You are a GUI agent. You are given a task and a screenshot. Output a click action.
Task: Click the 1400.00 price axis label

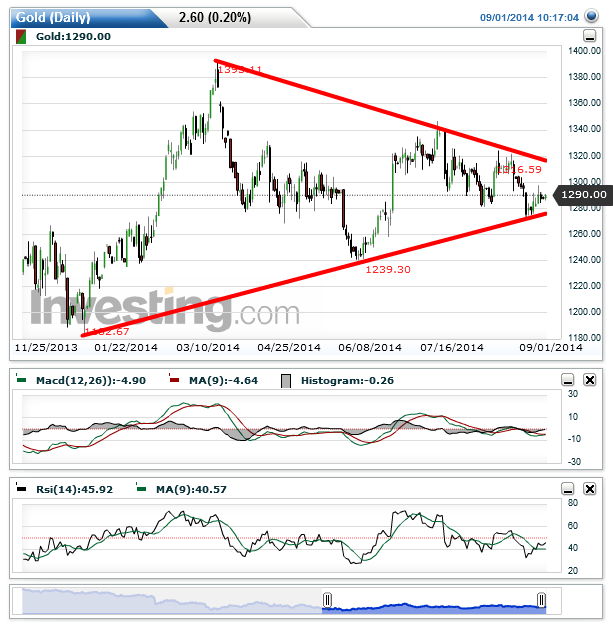[x=584, y=51]
